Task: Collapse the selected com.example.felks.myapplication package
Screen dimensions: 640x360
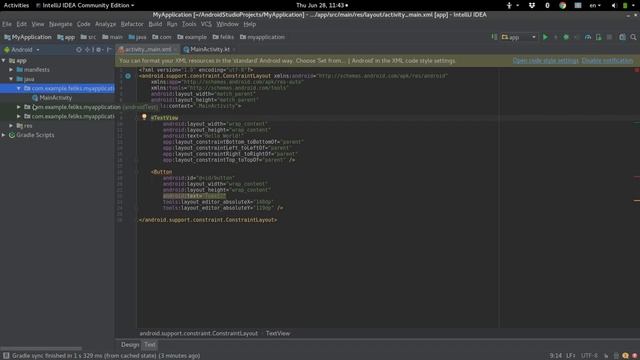Action: [19, 89]
